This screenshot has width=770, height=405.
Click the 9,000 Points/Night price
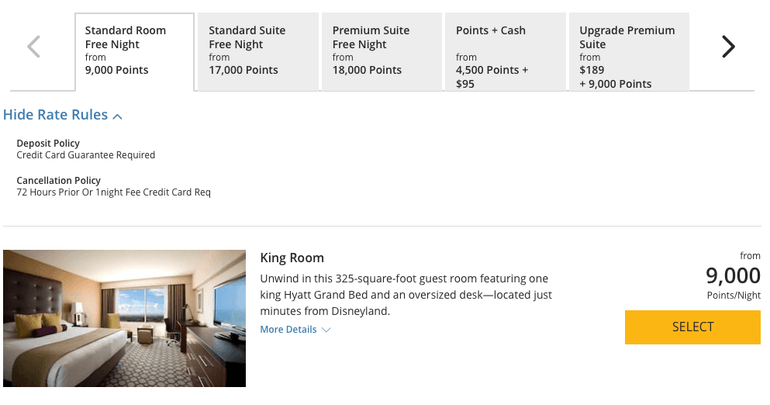pyautogui.click(x=733, y=277)
